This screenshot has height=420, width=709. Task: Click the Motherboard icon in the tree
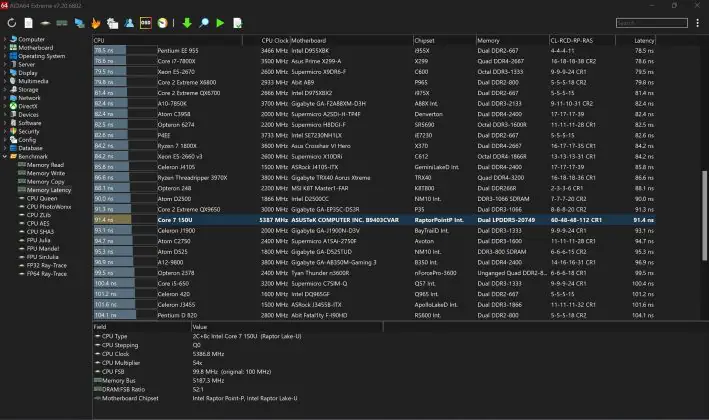pos(14,47)
